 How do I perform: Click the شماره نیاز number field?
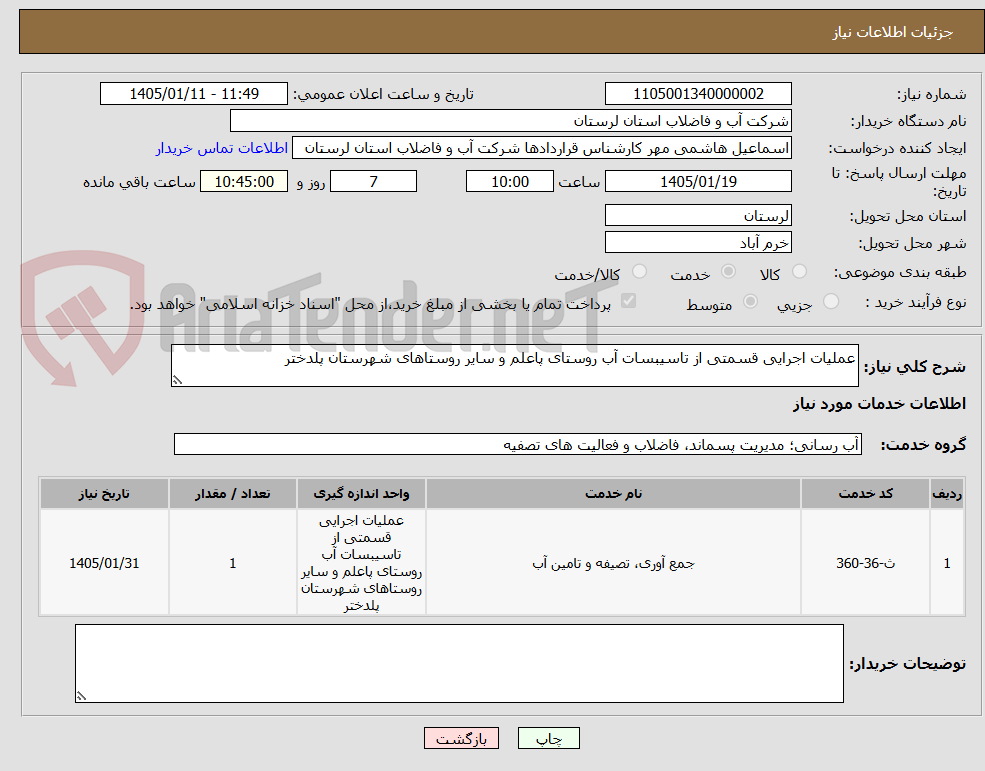click(x=698, y=94)
